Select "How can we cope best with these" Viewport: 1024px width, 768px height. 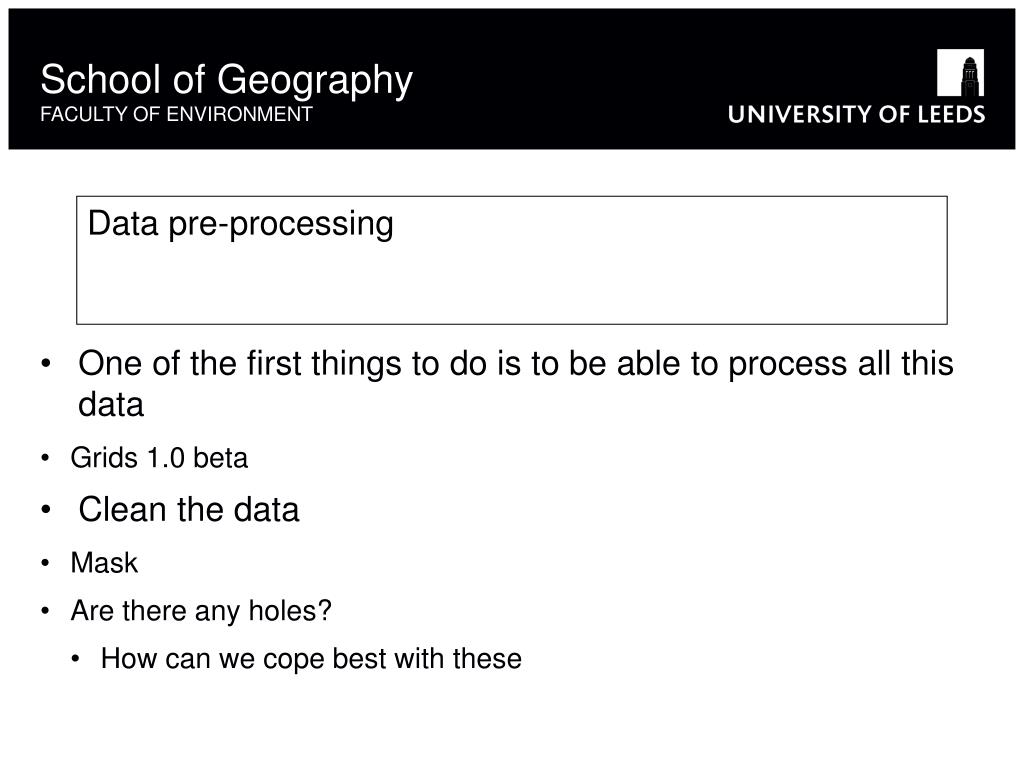coord(311,660)
